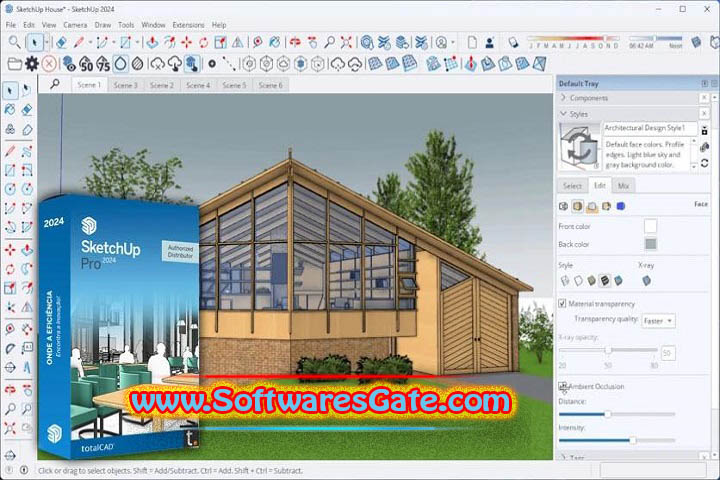Choose the Line pencil tool in left toolbar
Image resolution: width=720 pixels, height=480 pixels.
(x=10, y=151)
